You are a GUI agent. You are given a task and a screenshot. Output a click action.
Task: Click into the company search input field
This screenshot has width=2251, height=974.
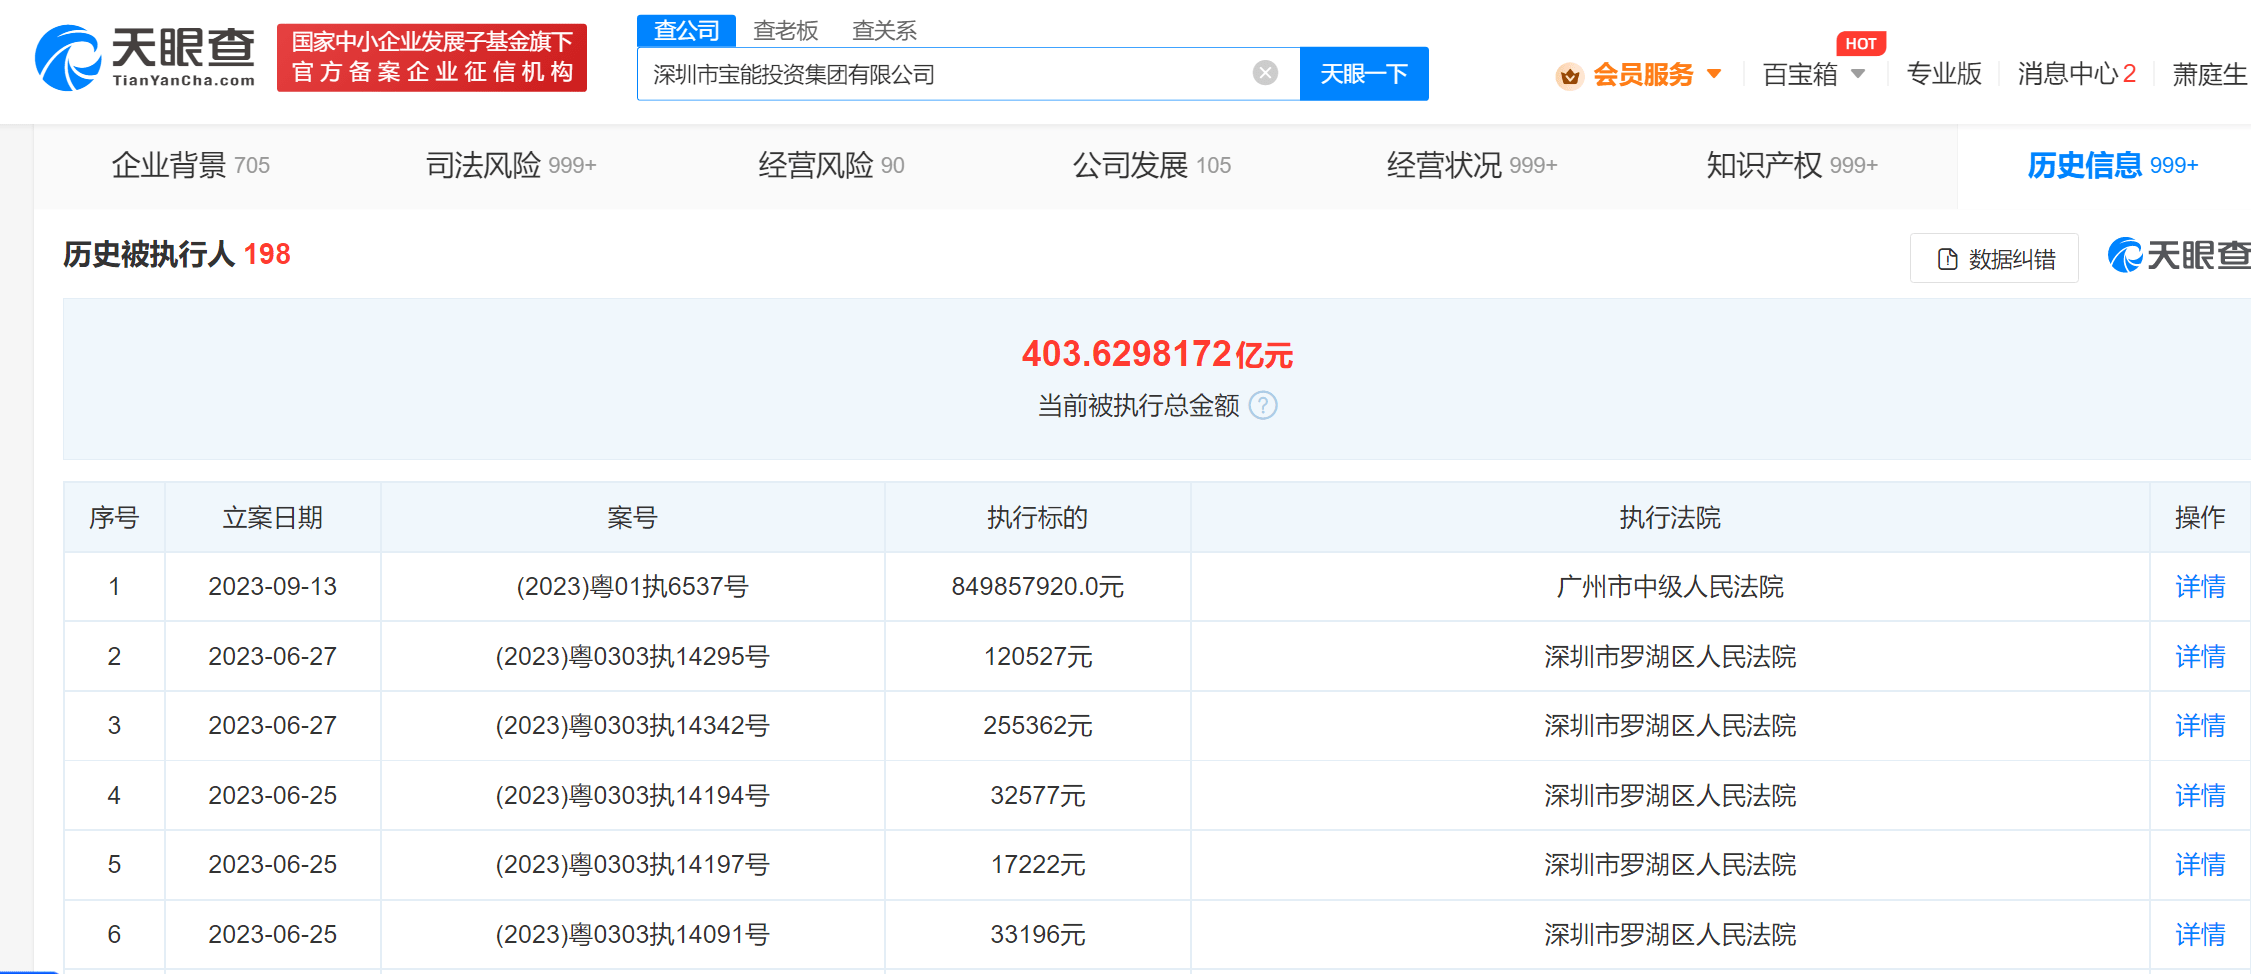(940, 74)
